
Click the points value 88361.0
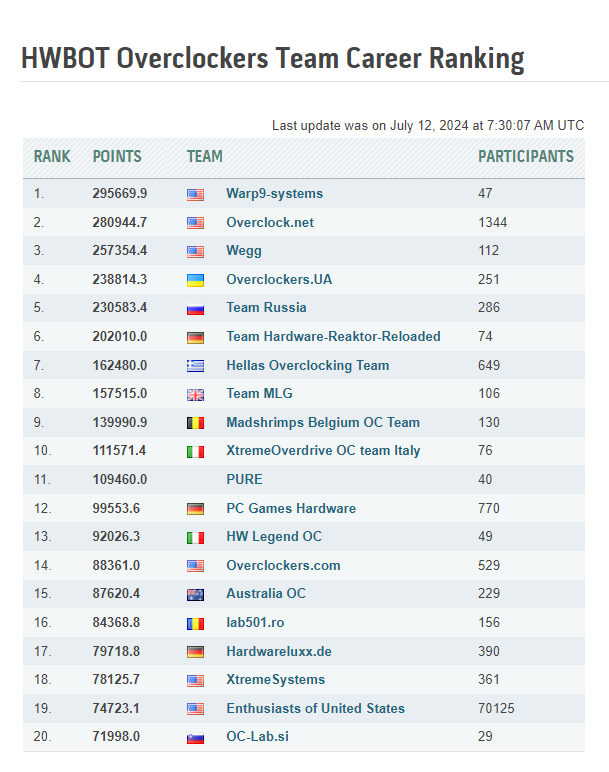116,565
